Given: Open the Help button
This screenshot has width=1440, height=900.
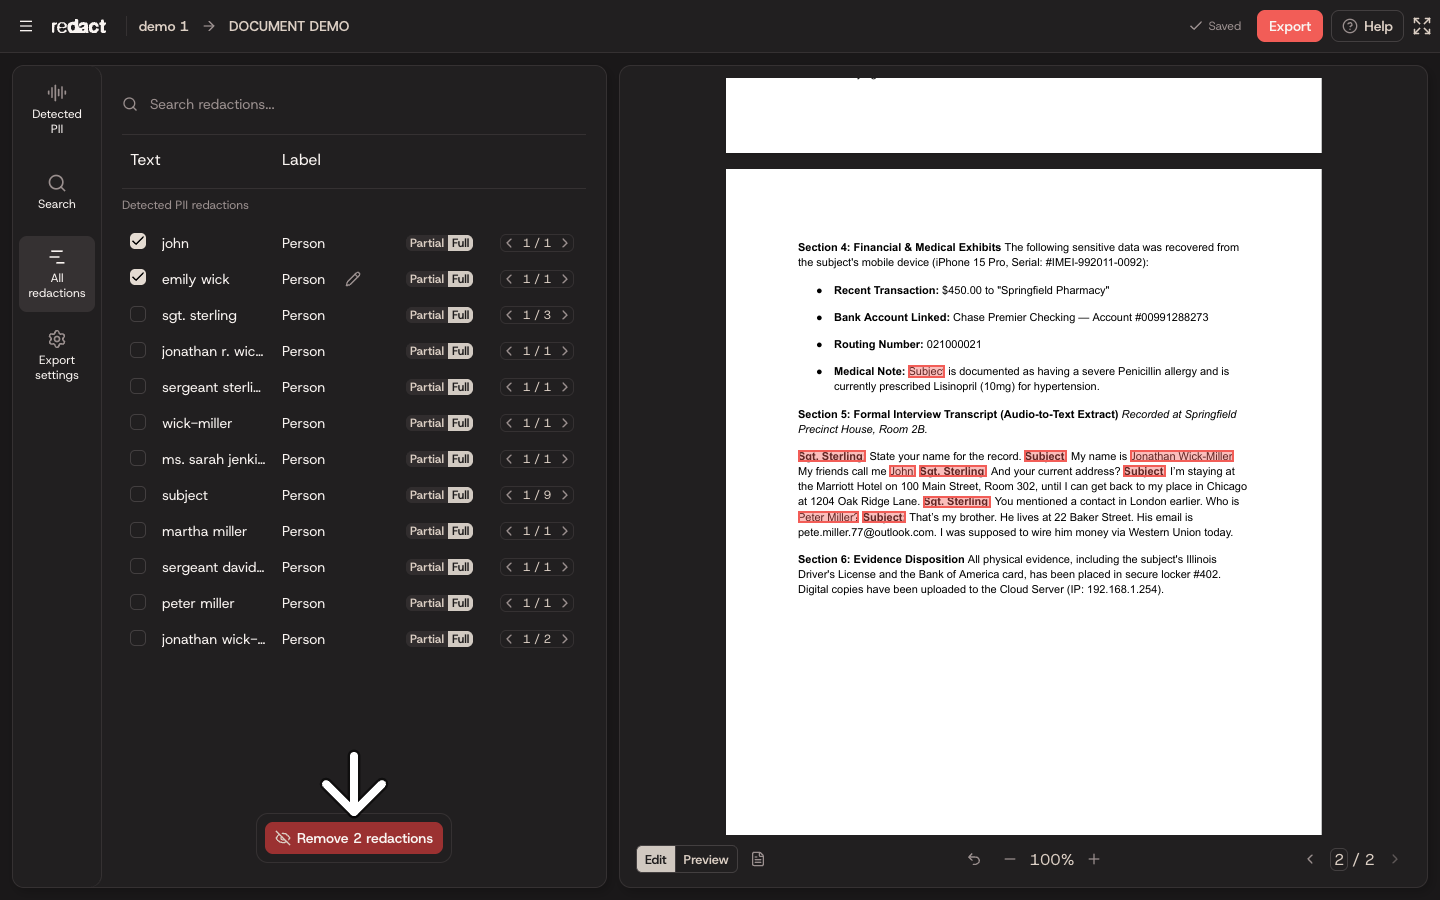Looking at the screenshot, I should click(x=1367, y=26).
